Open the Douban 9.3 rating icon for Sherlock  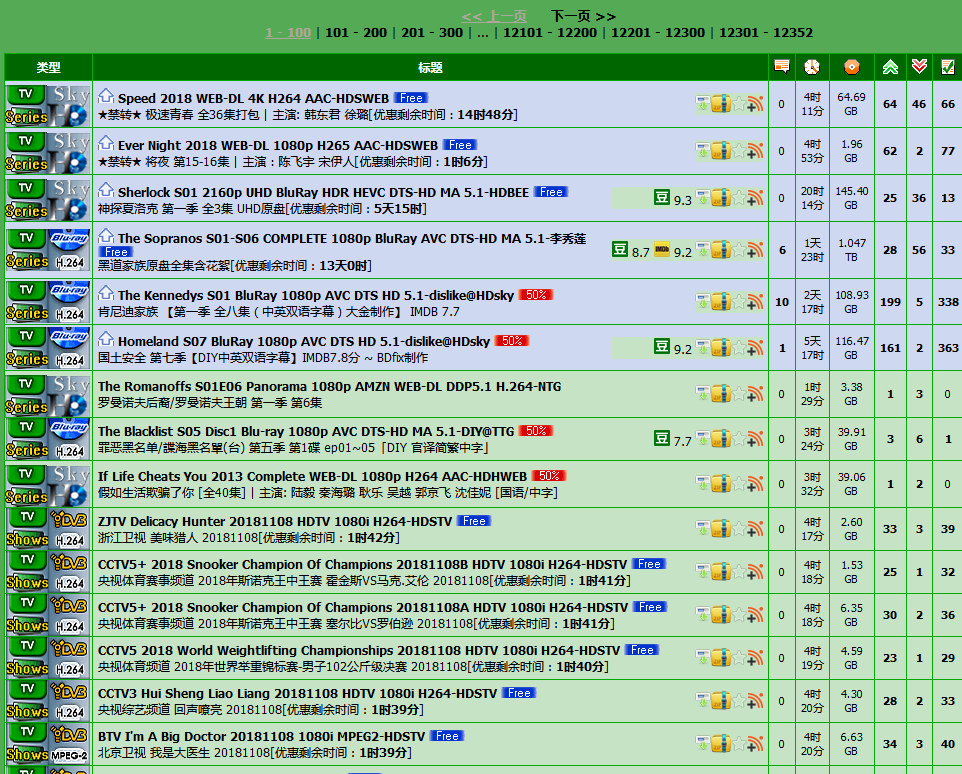click(661, 197)
